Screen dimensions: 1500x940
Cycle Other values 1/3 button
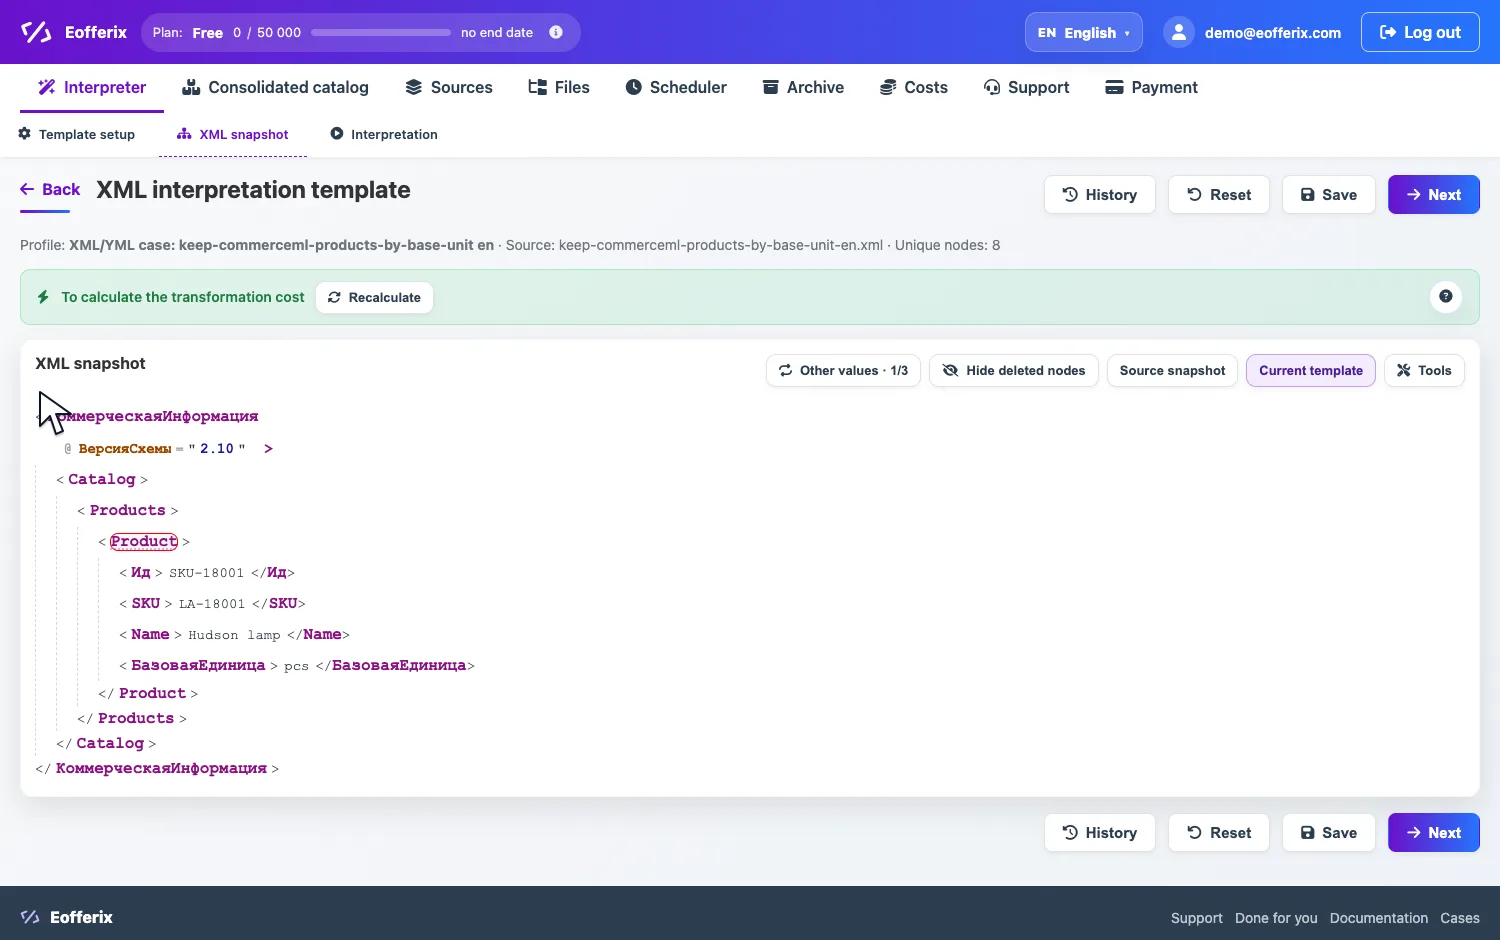point(843,370)
